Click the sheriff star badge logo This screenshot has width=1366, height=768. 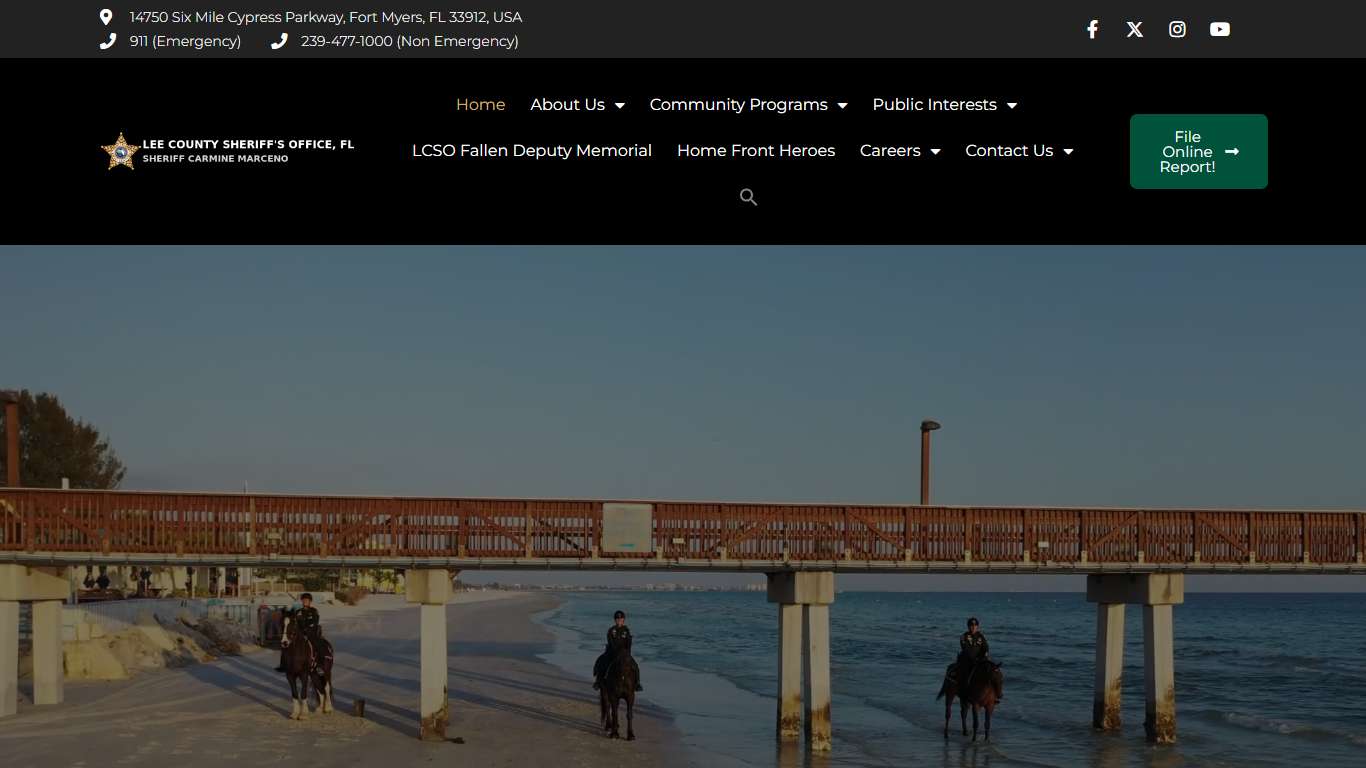pyautogui.click(x=121, y=150)
